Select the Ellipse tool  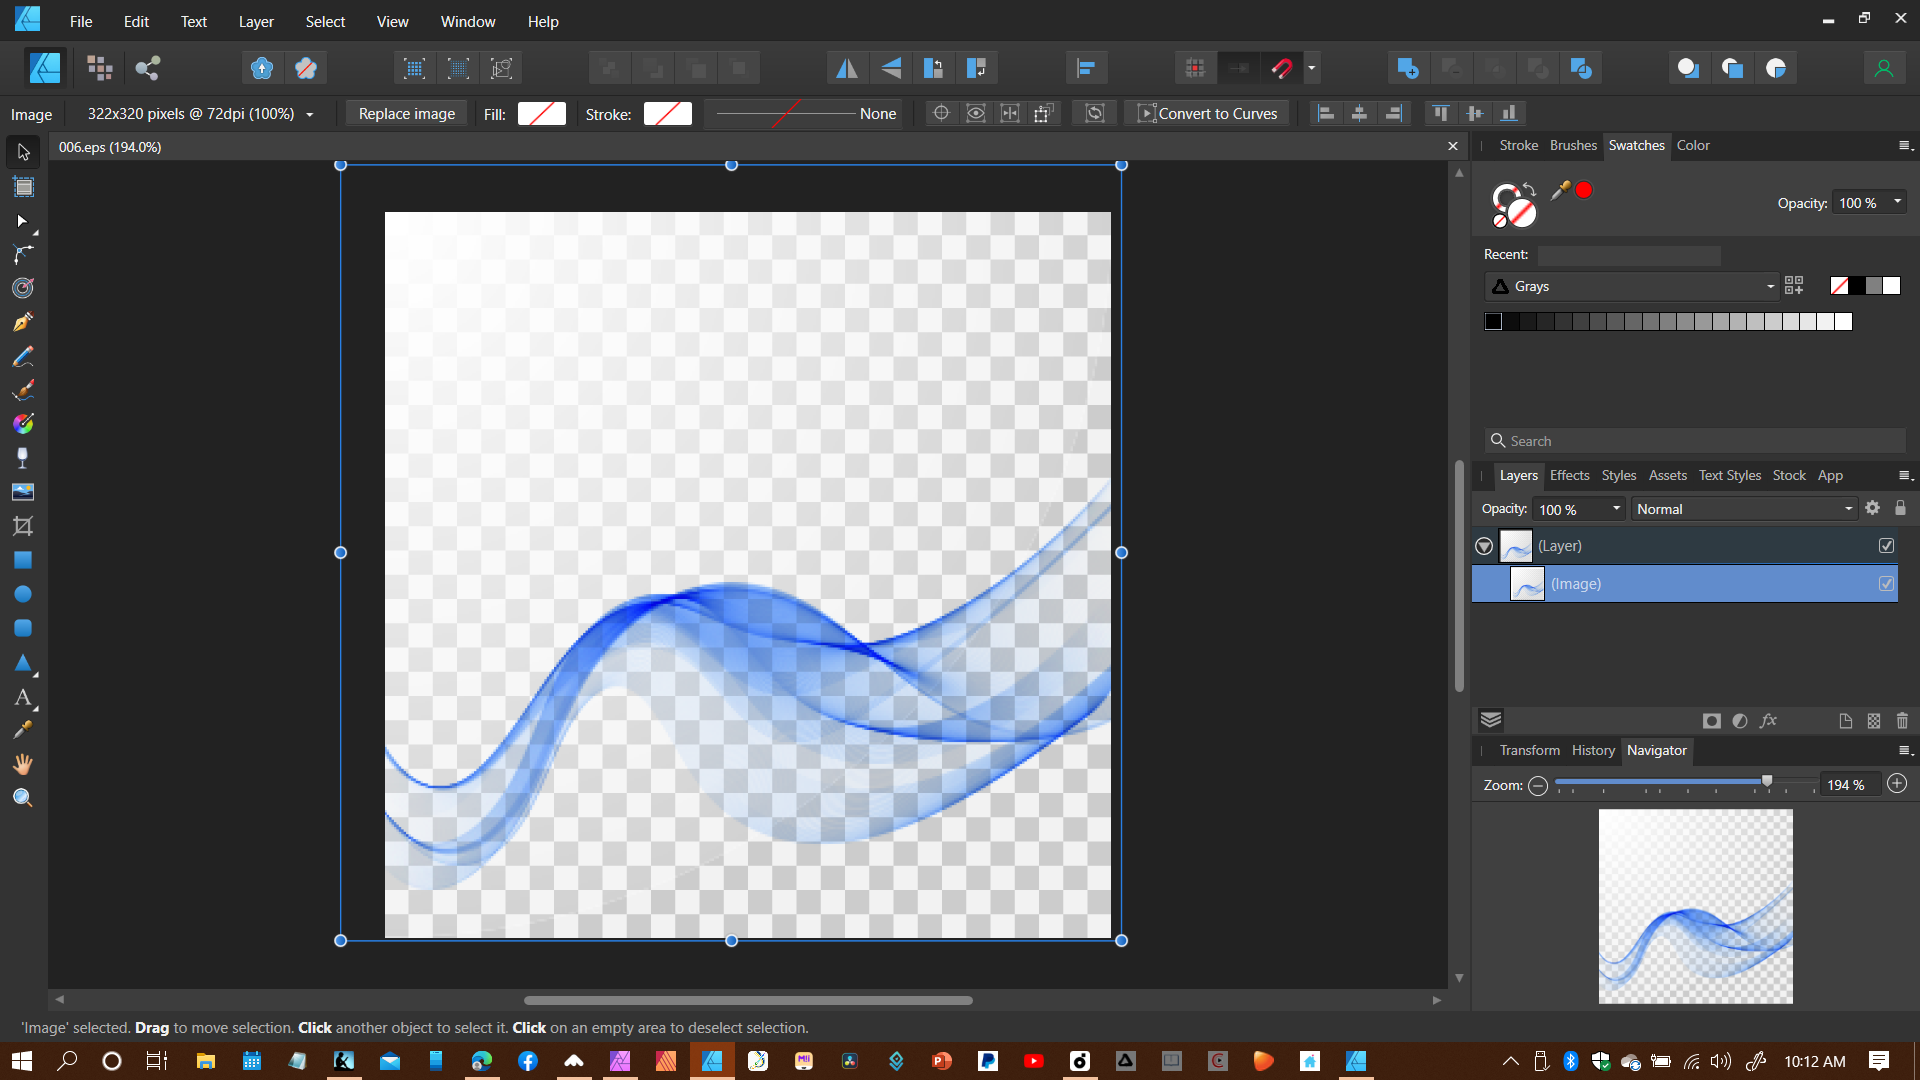click(22, 593)
